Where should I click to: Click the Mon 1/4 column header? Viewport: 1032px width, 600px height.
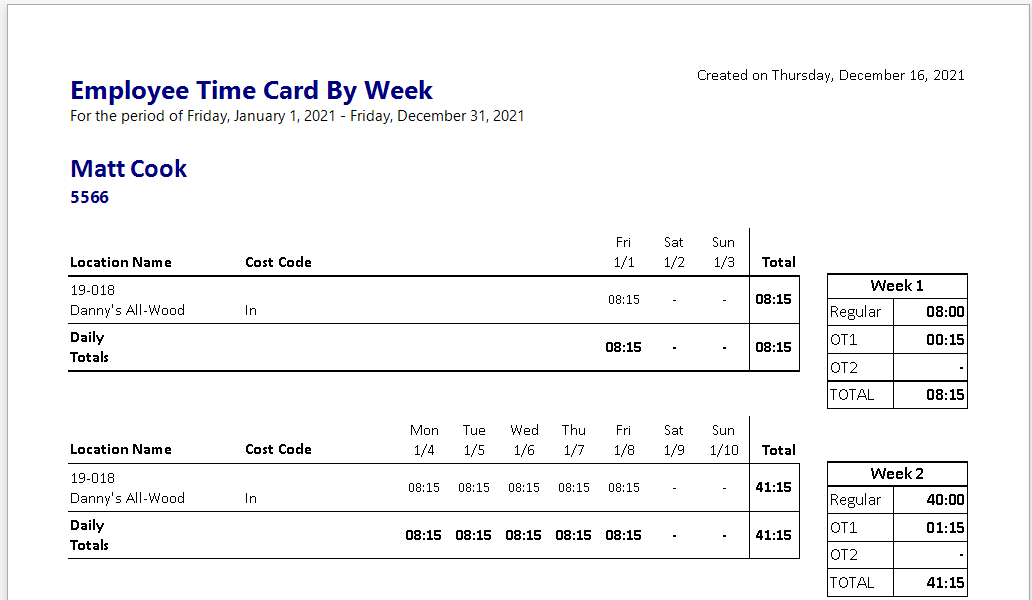pyautogui.click(x=424, y=440)
